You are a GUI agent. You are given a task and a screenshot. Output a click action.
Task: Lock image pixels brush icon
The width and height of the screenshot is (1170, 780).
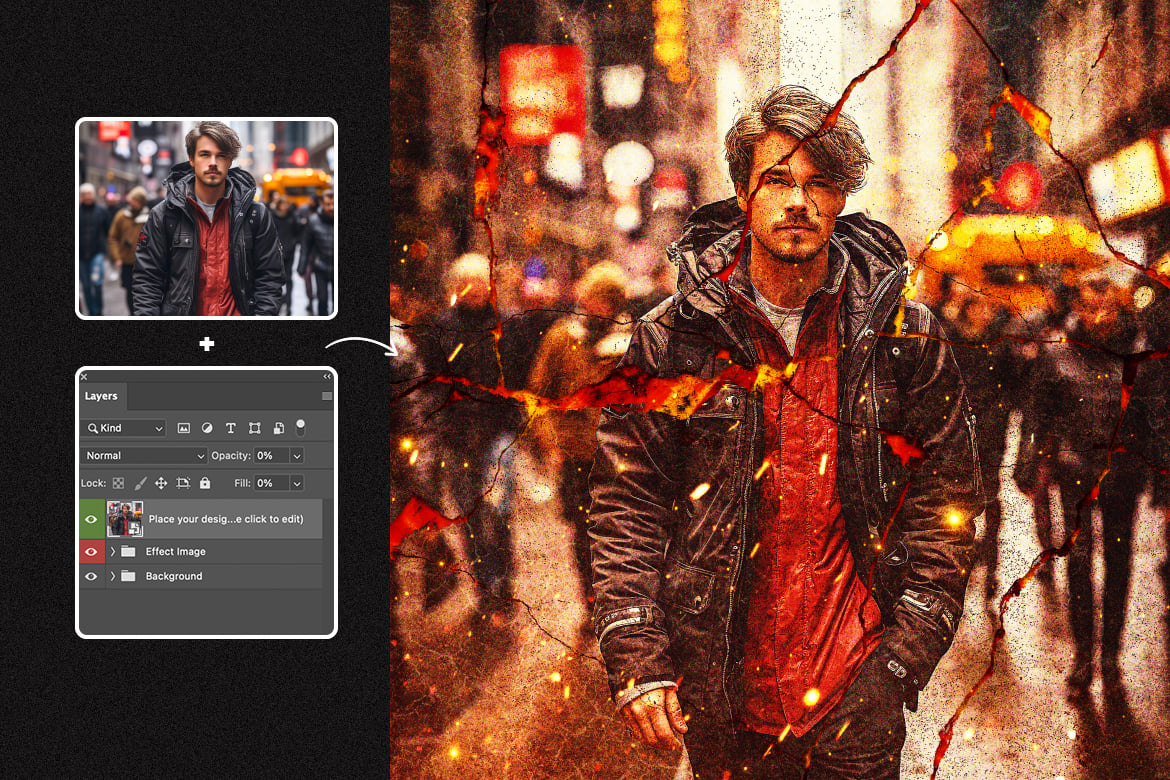click(x=140, y=484)
